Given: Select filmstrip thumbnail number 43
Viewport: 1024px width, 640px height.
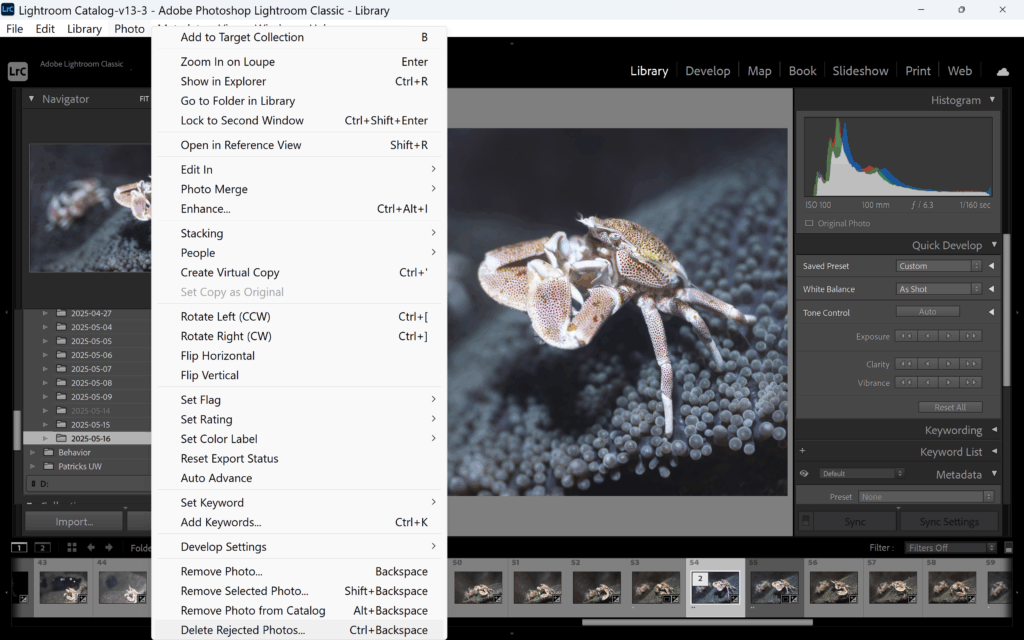Looking at the screenshot, I should click(x=63, y=587).
